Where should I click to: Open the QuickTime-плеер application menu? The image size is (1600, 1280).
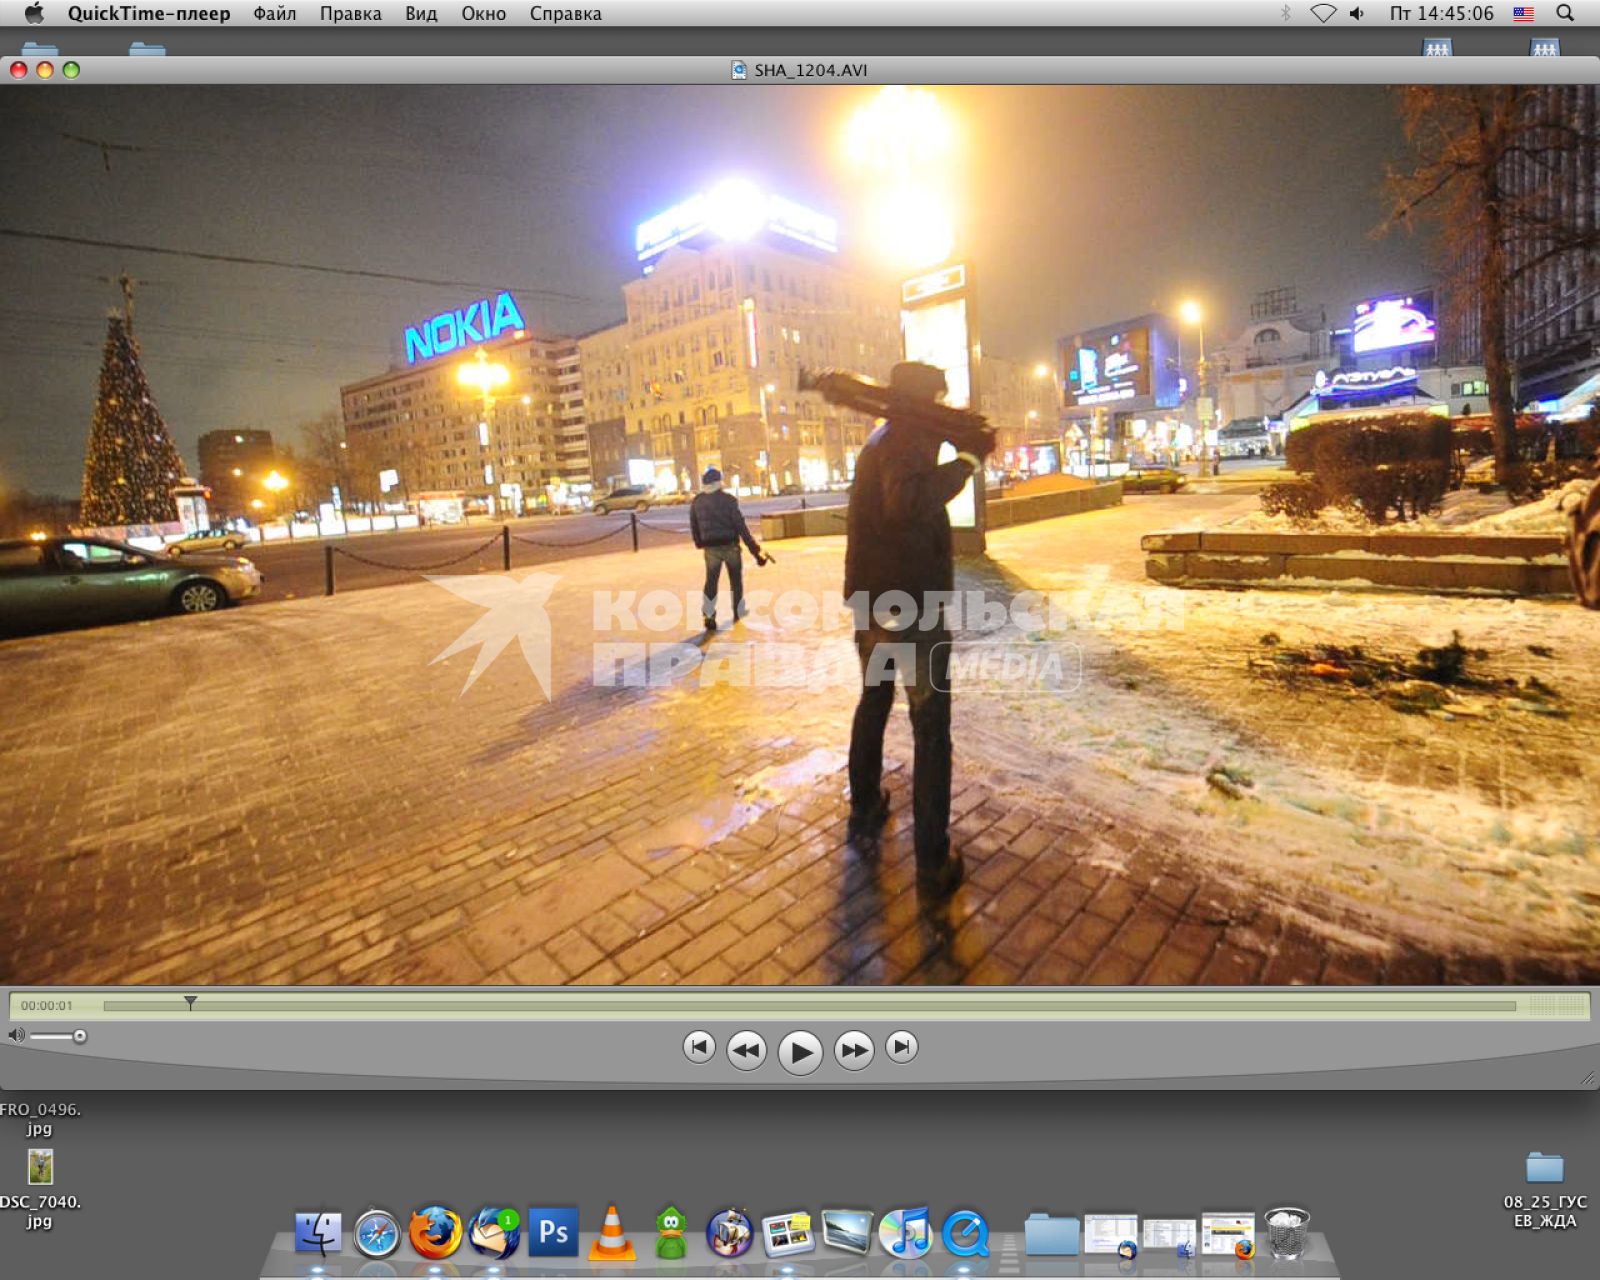[149, 13]
